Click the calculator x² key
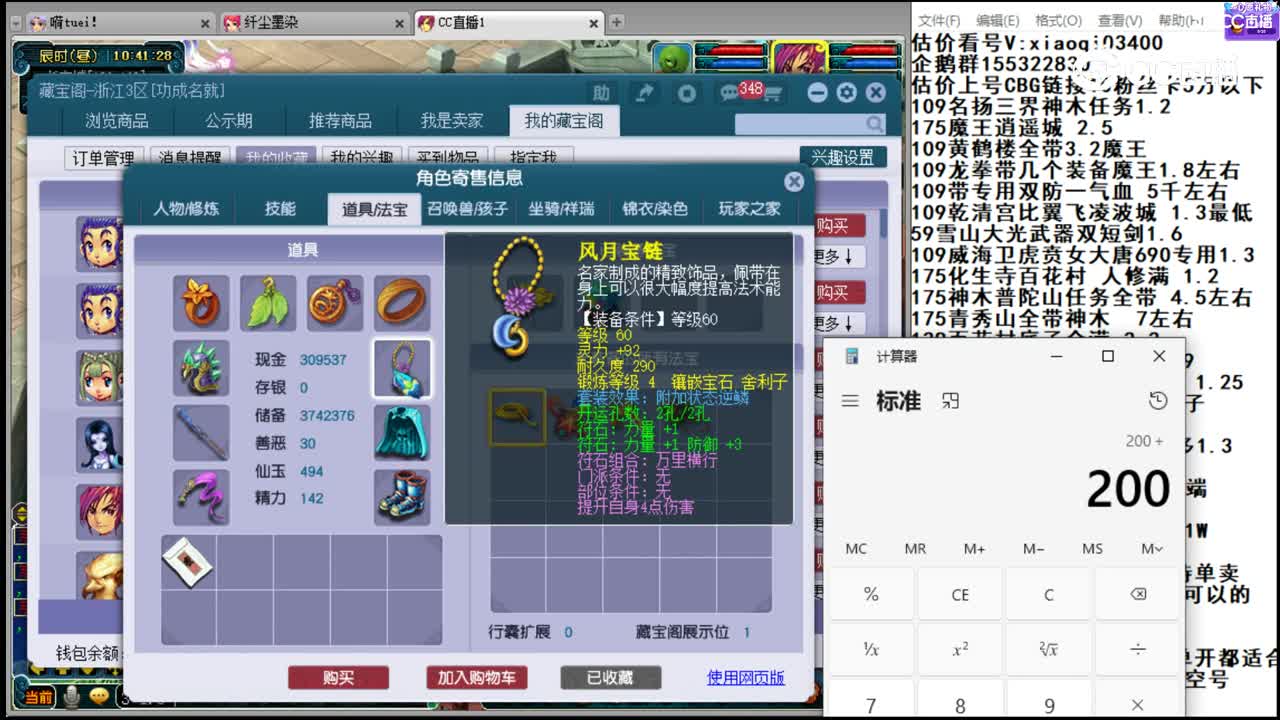This screenshot has width=1280, height=720. tap(960, 649)
